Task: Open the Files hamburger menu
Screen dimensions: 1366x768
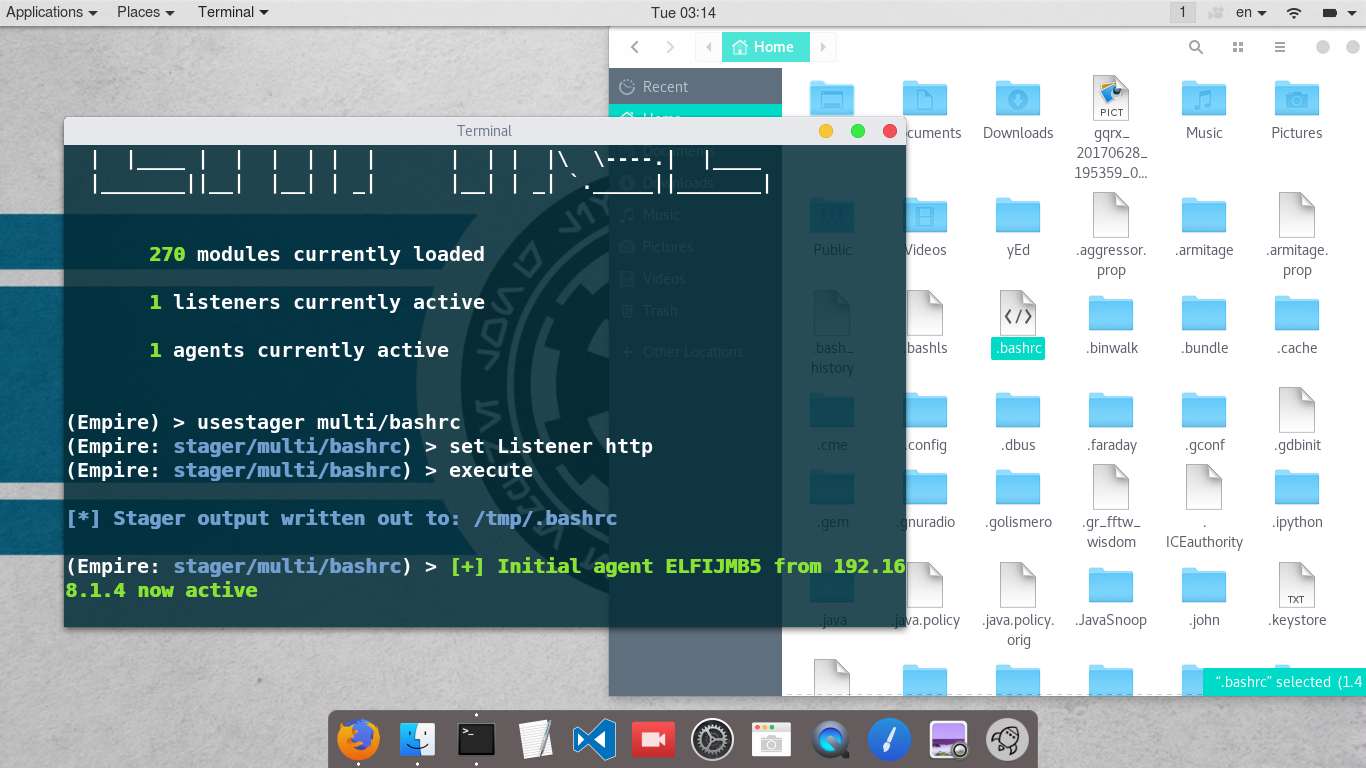Action: click(x=1279, y=47)
